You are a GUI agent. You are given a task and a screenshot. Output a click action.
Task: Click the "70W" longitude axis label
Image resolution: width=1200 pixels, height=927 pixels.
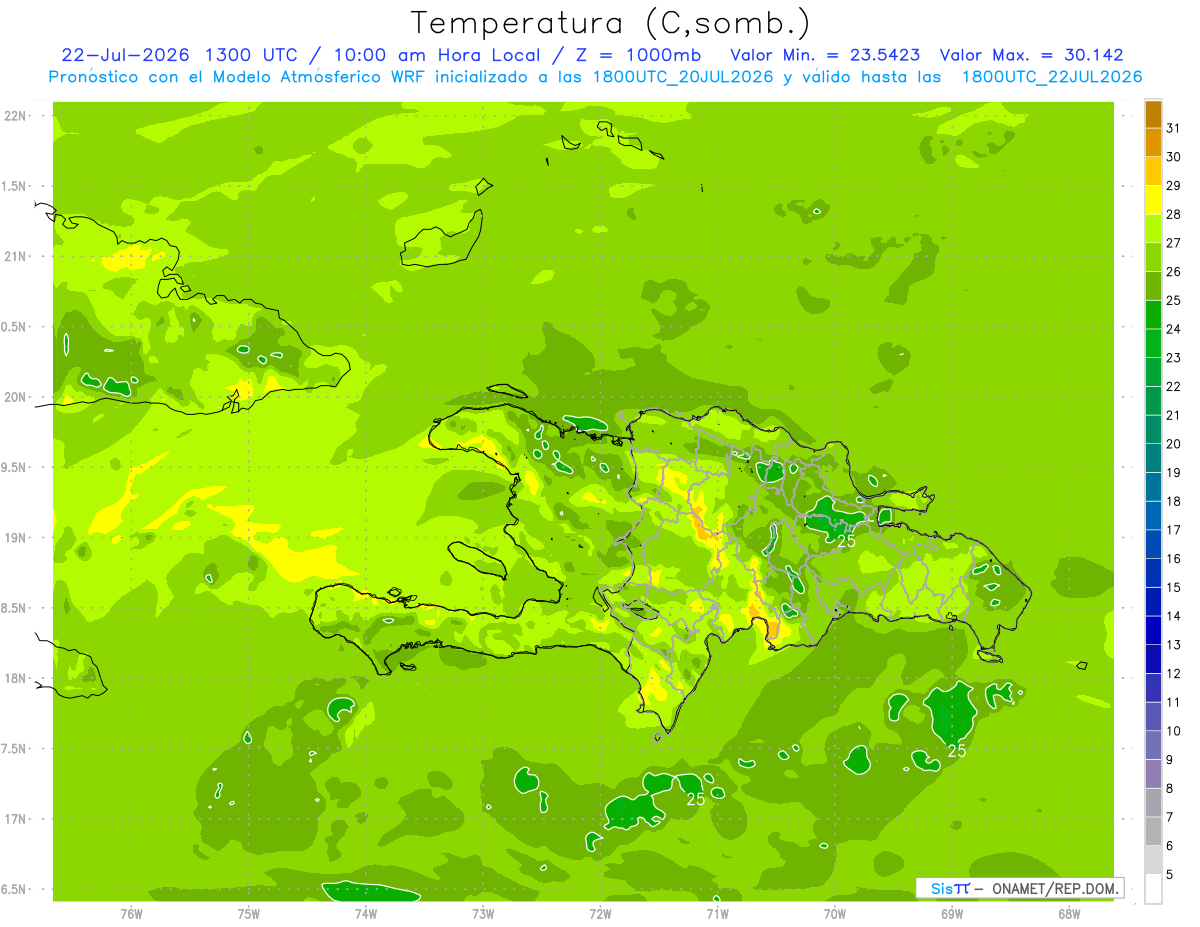click(835, 914)
